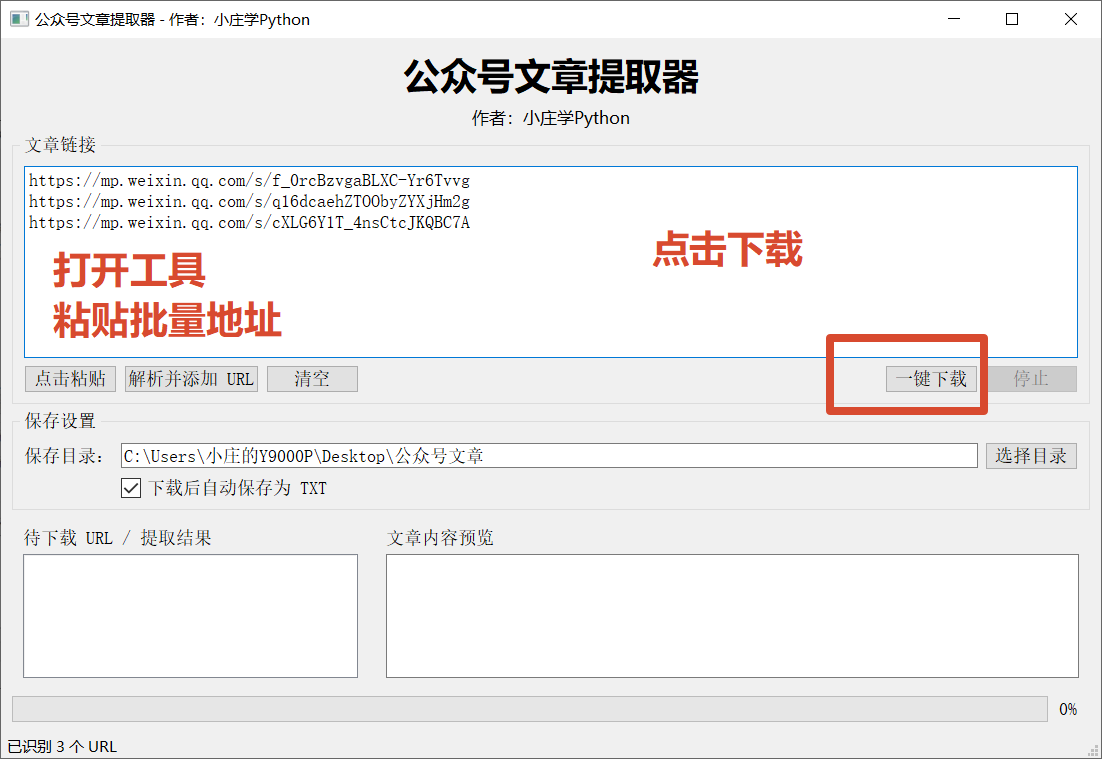Viewport: 1102px width, 759px height.
Task: Maximize the 公众号文章提取器 window
Action: [x=1012, y=19]
